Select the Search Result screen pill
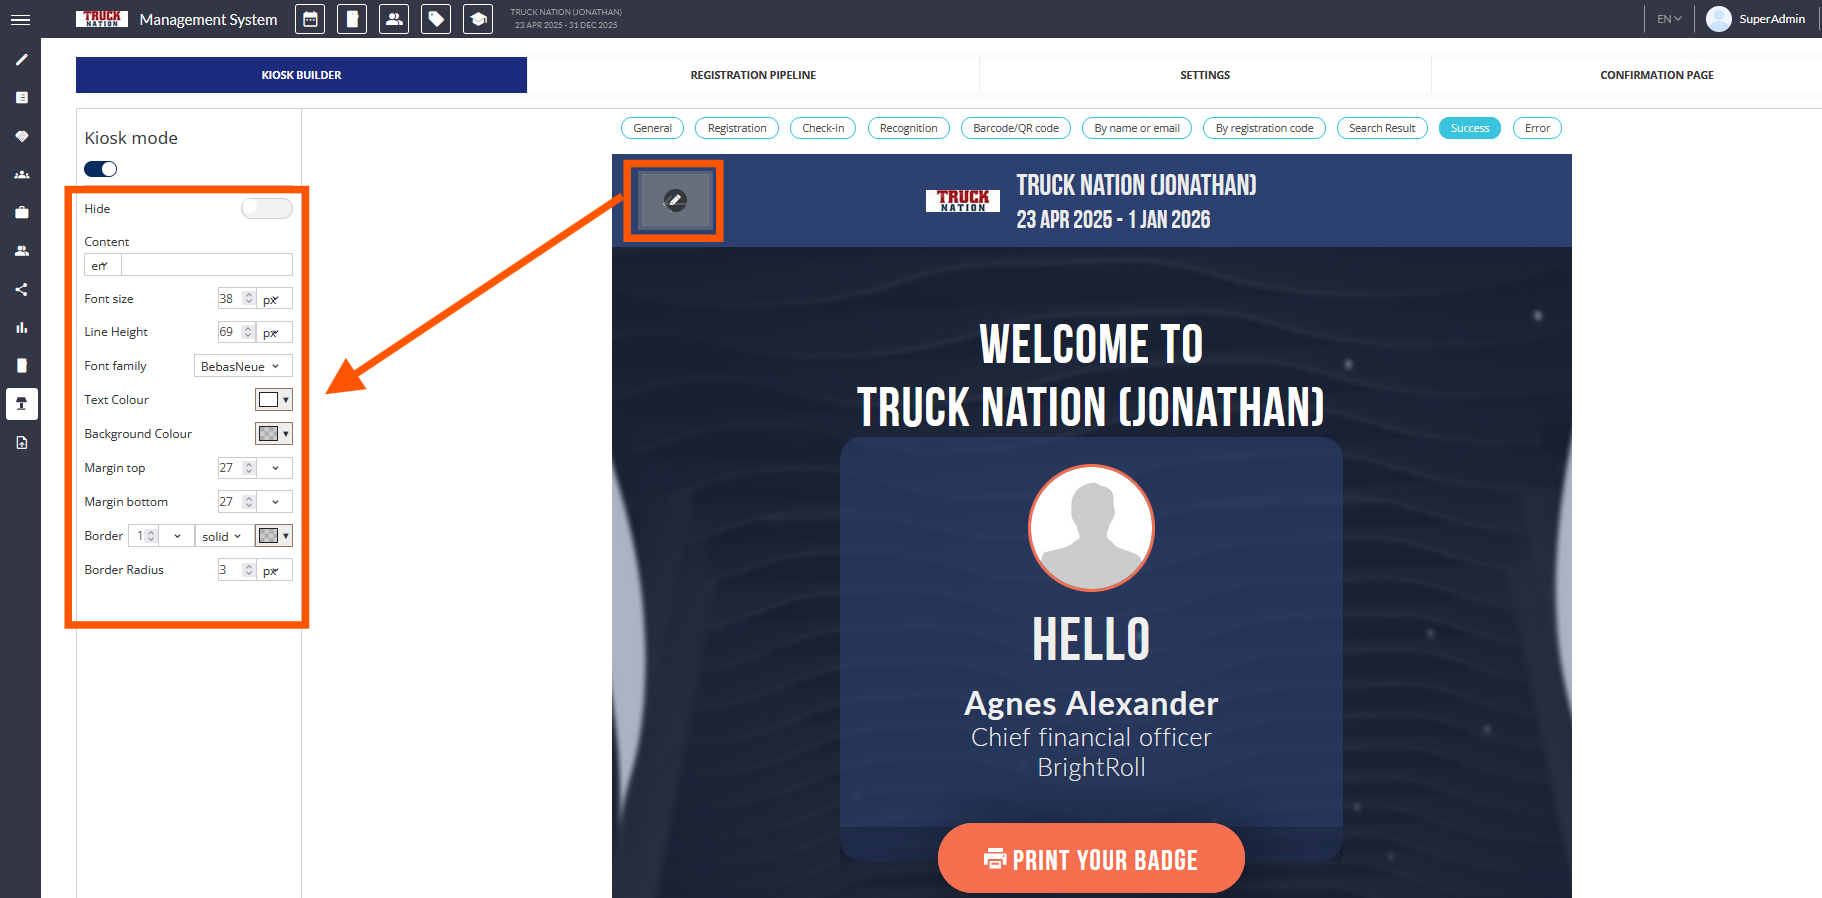This screenshot has width=1822, height=898. point(1381,128)
